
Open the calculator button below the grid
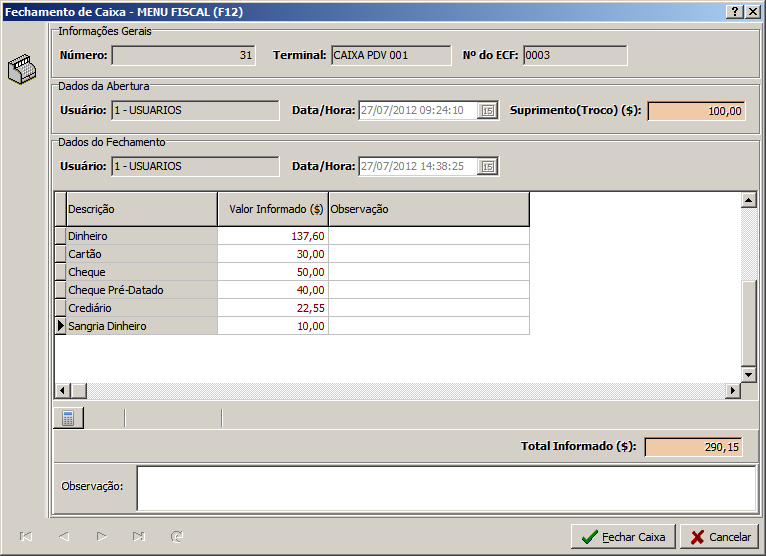coord(68,418)
